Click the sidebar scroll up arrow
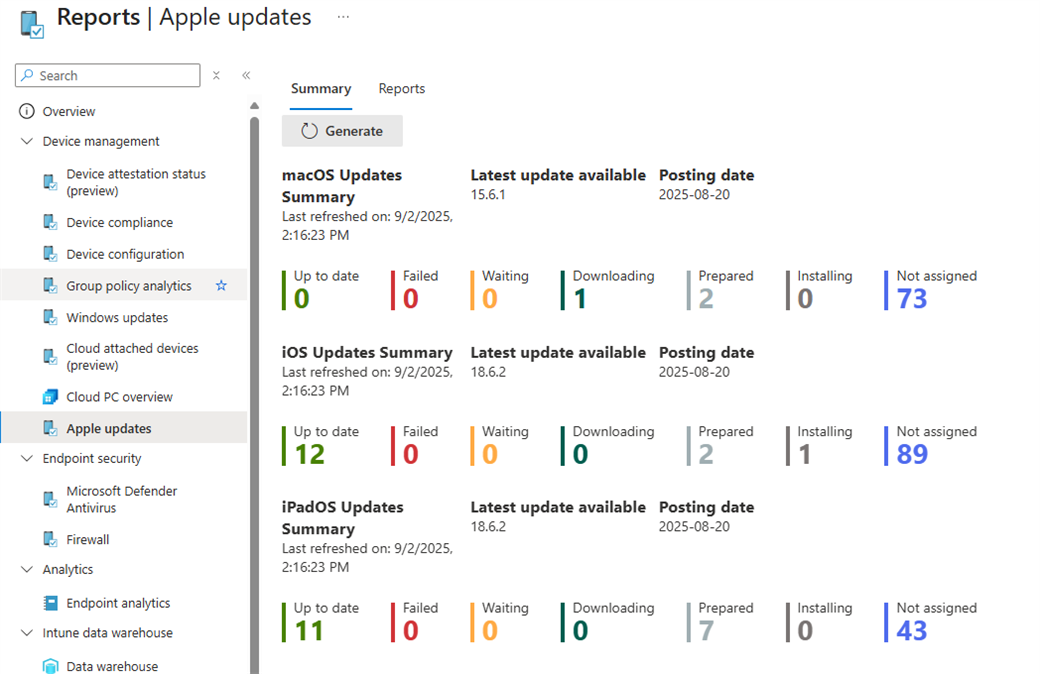Image resolution: width=1040 pixels, height=674 pixels. (x=255, y=105)
